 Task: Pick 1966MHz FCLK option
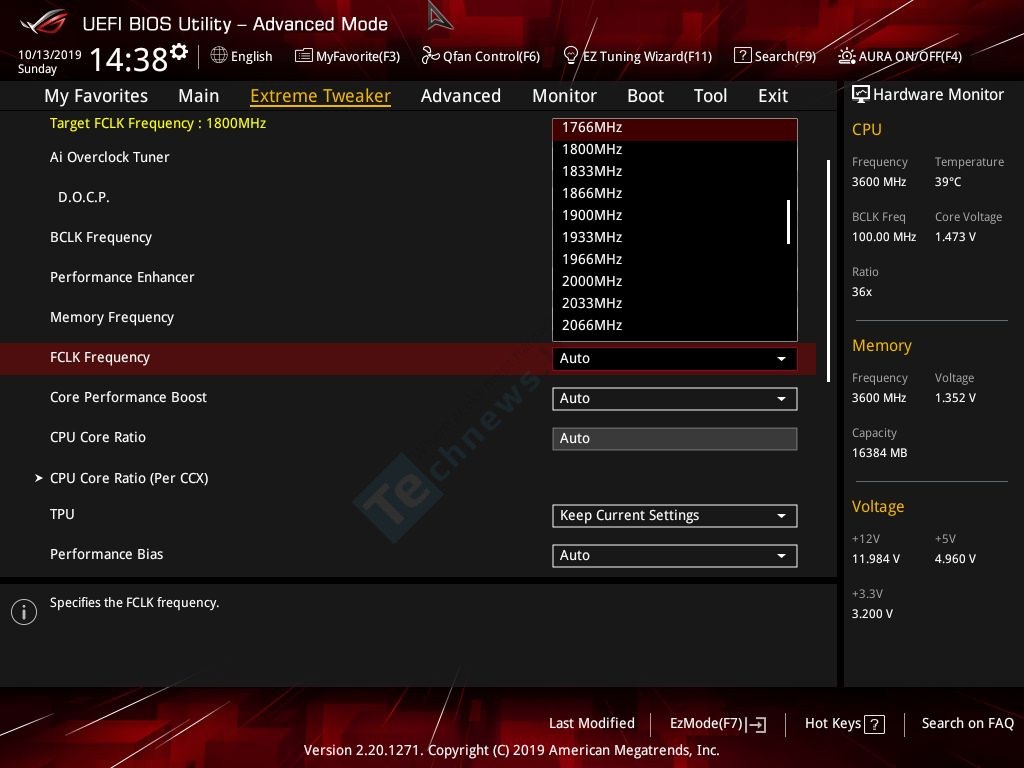675,260
